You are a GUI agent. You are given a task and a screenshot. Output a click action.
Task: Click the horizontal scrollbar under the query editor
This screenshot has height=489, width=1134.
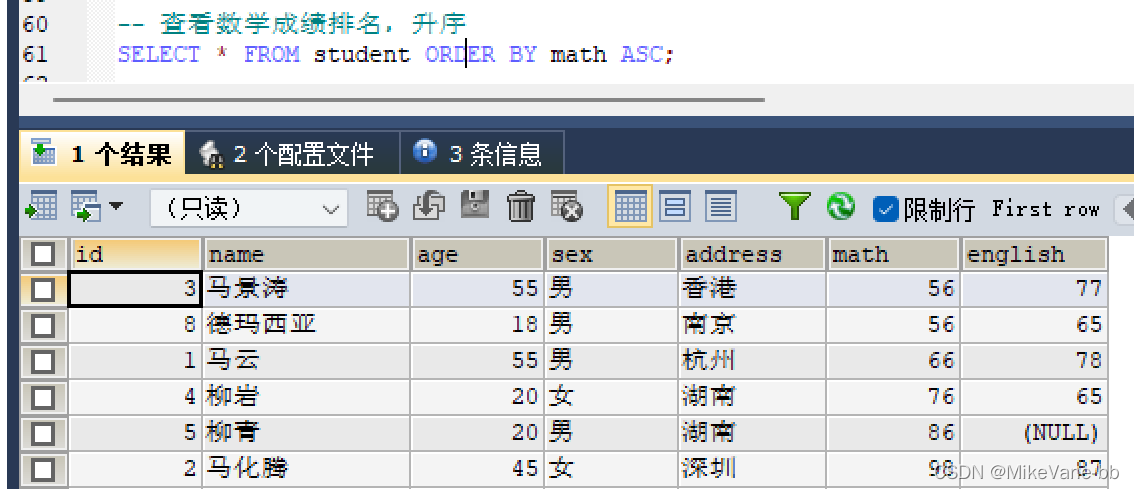point(409,100)
